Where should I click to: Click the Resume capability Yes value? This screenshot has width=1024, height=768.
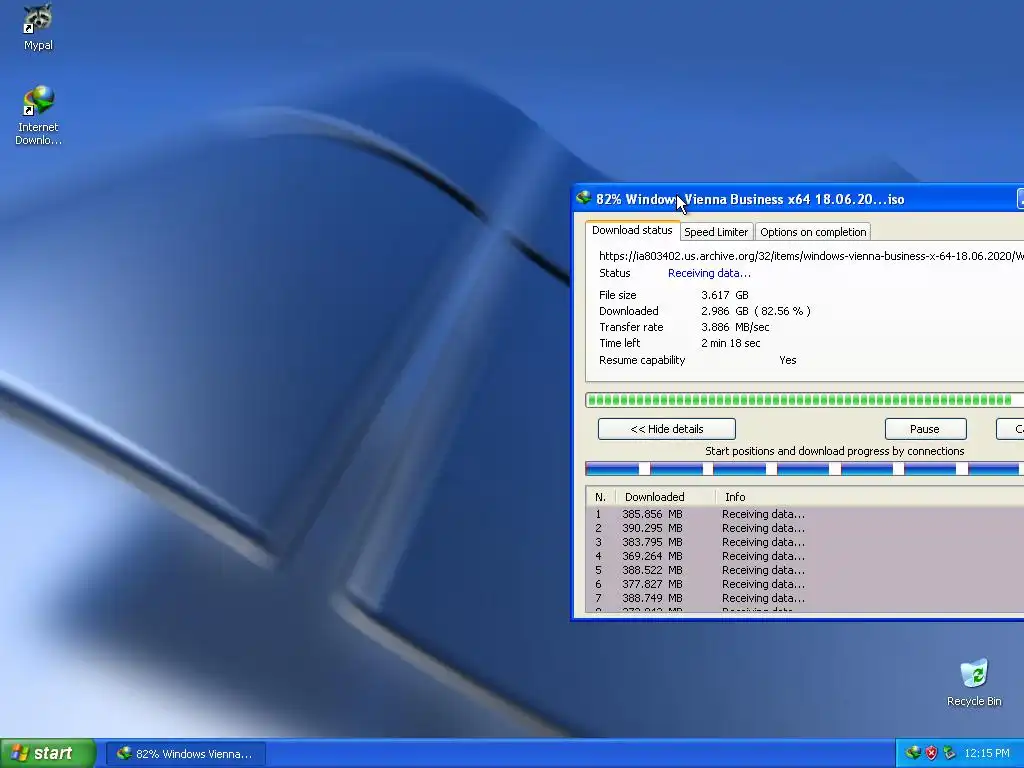coord(788,360)
